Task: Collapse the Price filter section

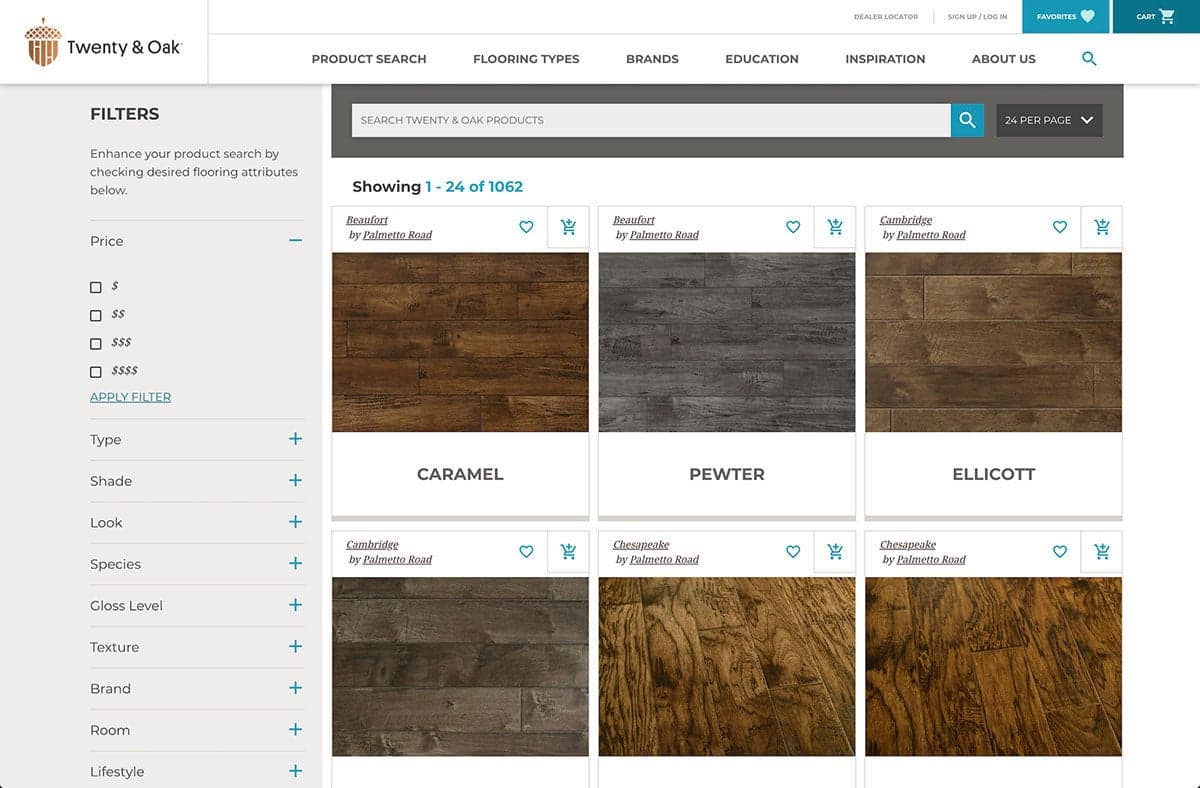Action: click(x=295, y=241)
